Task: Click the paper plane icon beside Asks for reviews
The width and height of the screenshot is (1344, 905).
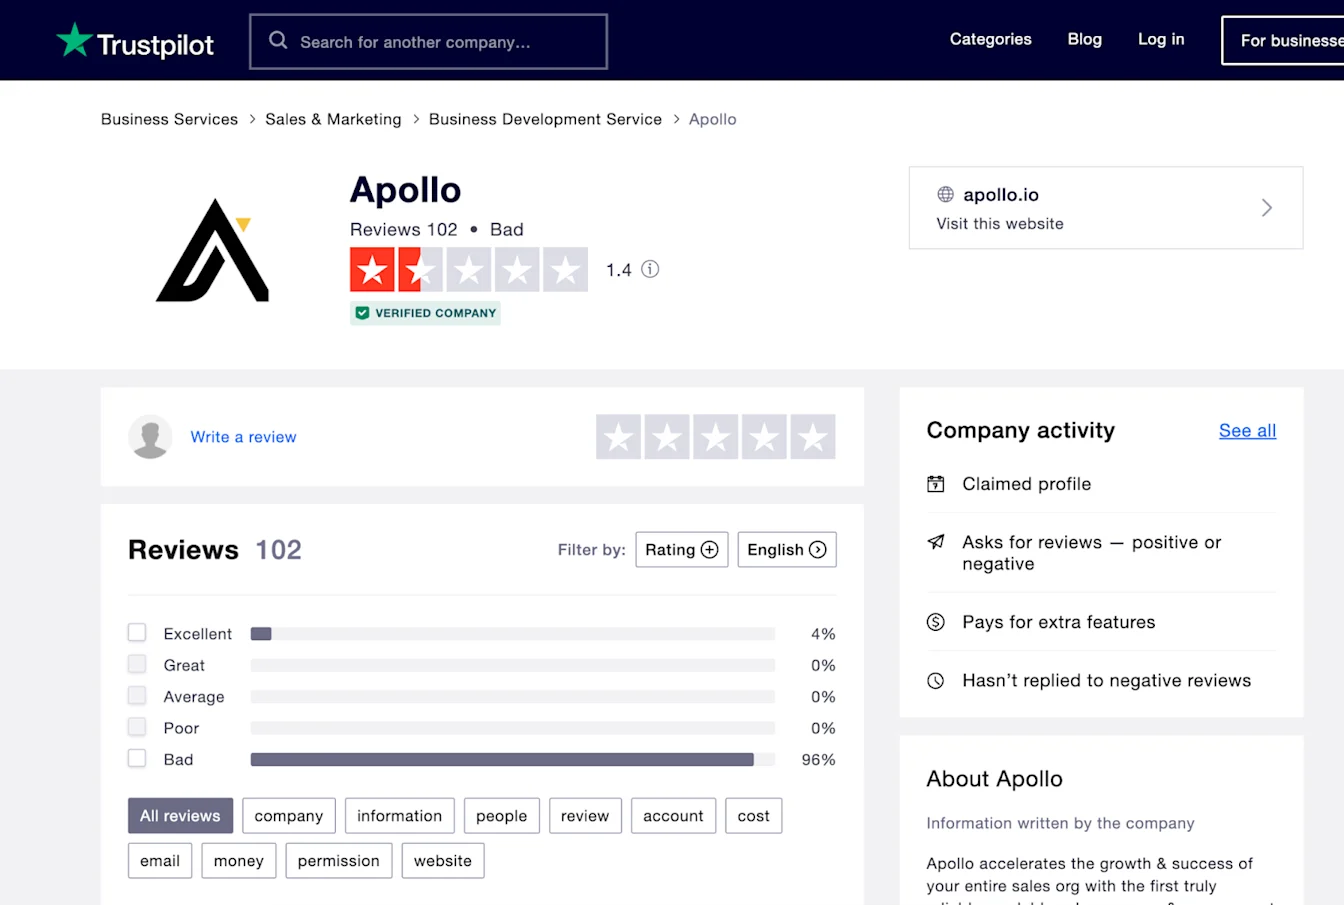Action: 936,542
